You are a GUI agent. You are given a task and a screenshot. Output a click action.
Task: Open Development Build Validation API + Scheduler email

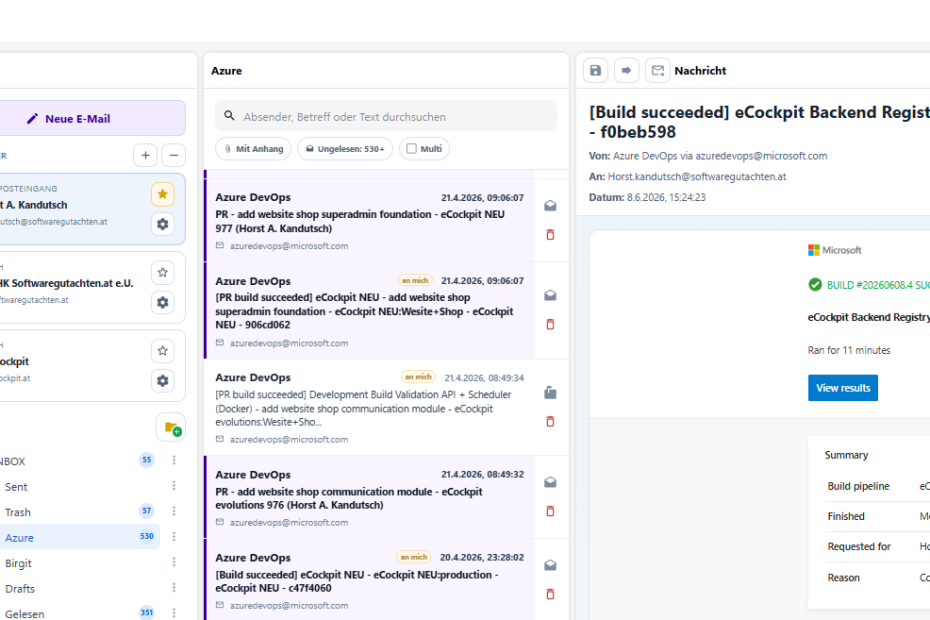pos(369,408)
